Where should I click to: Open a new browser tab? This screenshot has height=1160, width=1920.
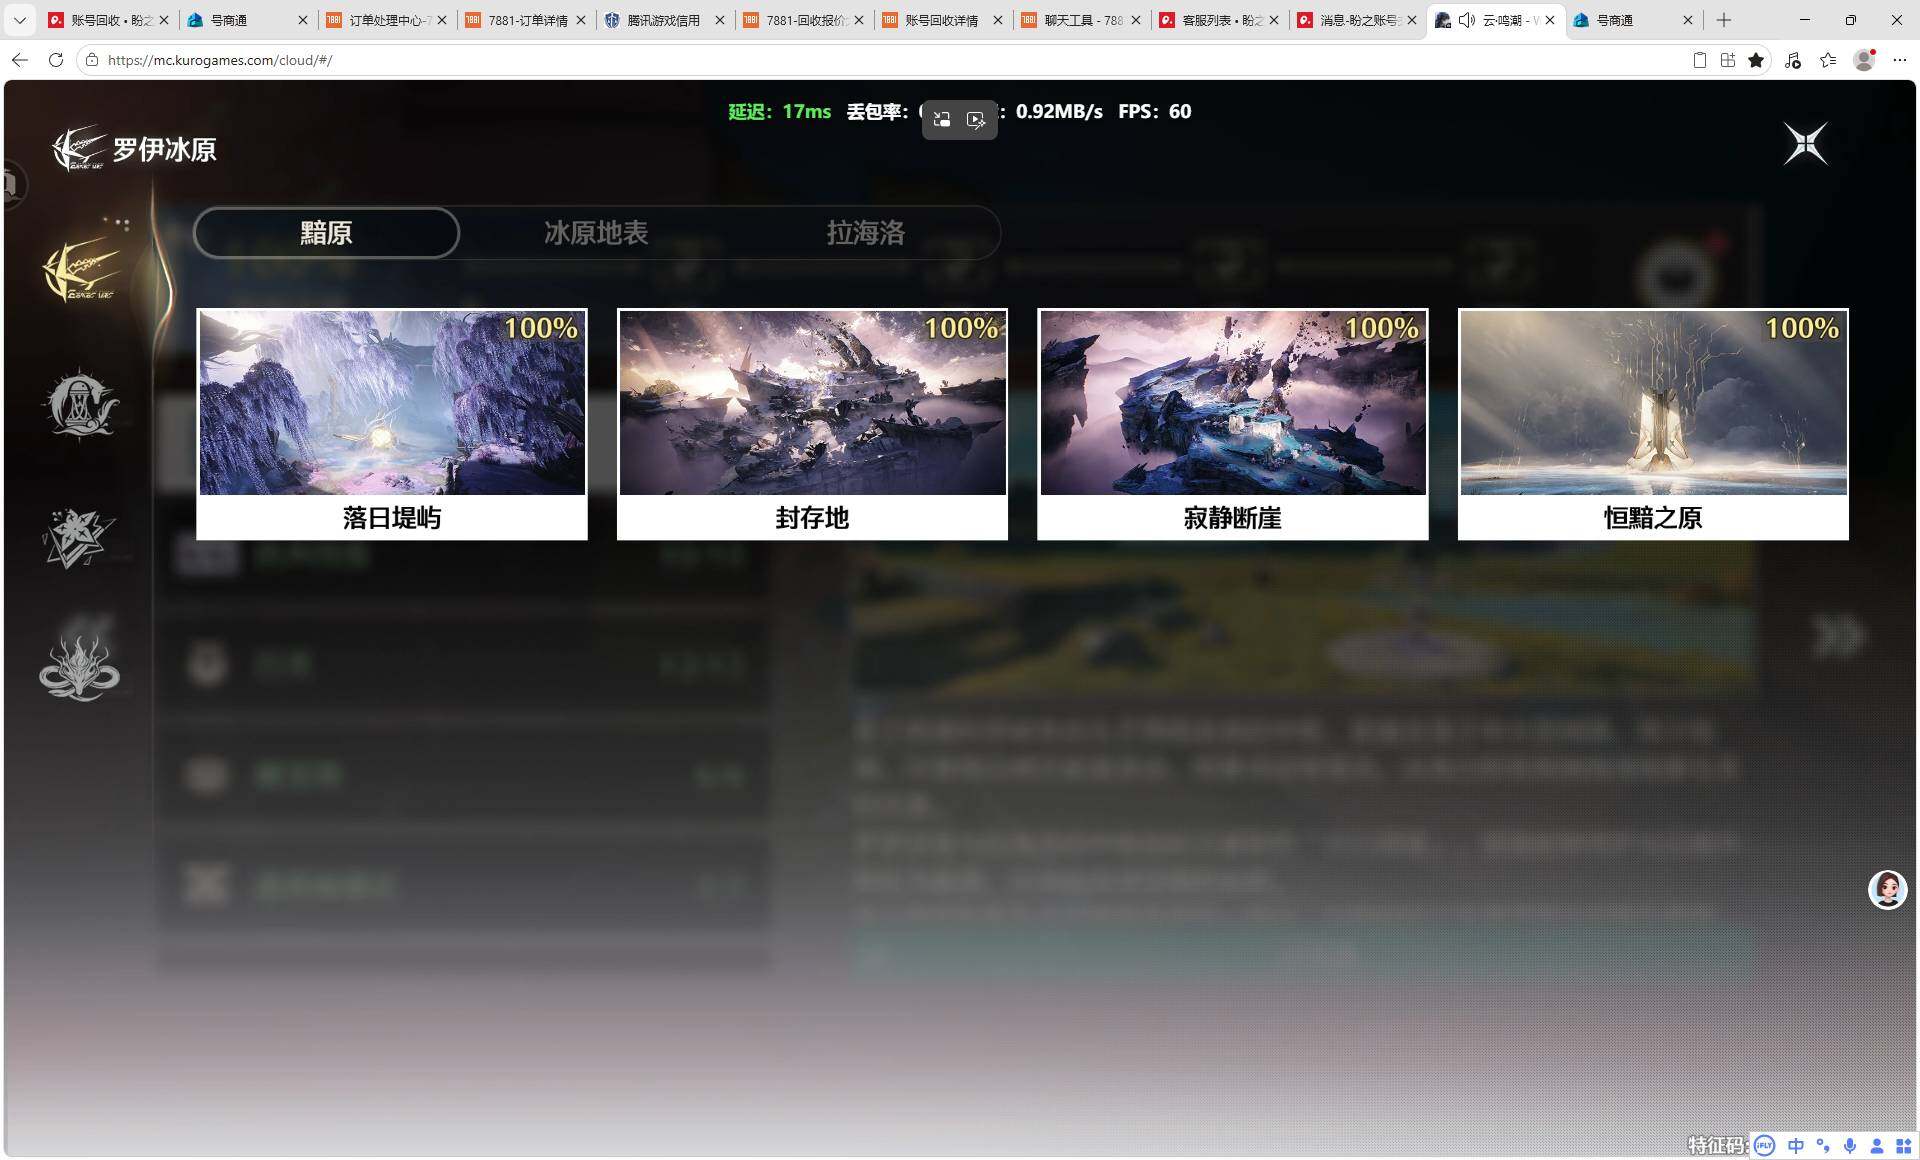(1724, 20)
